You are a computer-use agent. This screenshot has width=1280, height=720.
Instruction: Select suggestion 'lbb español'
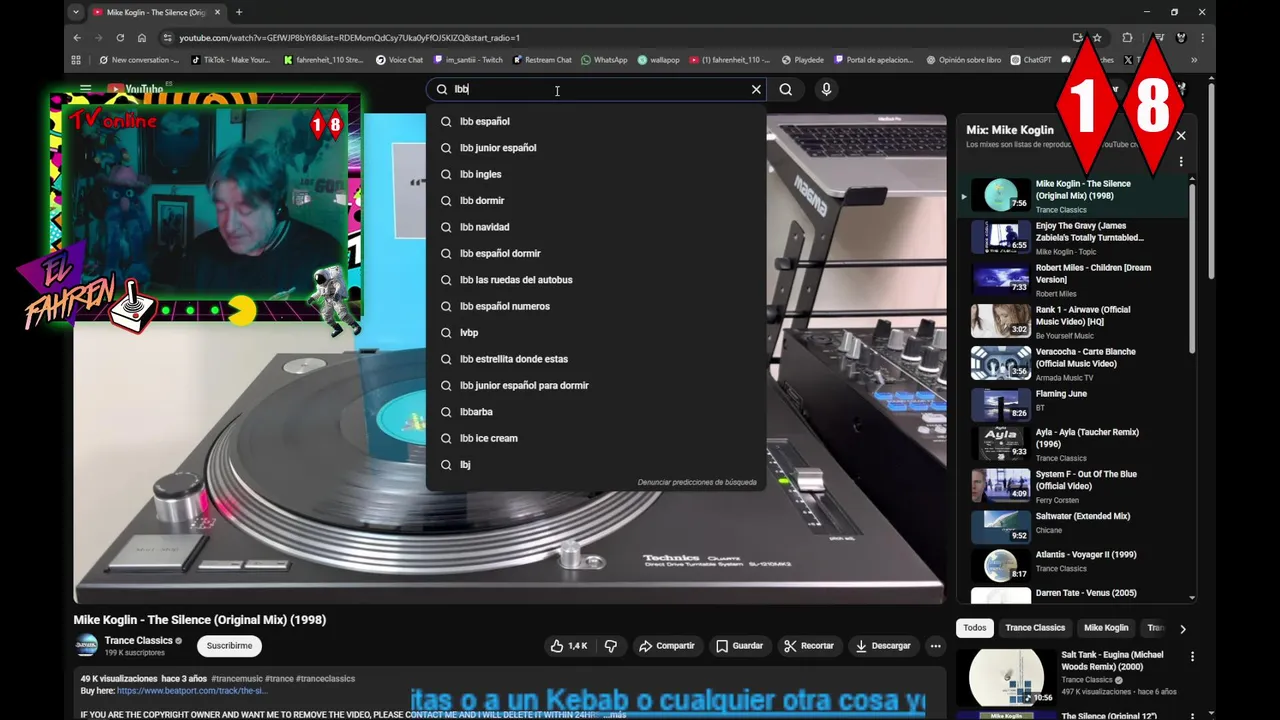tap(596, 121)
